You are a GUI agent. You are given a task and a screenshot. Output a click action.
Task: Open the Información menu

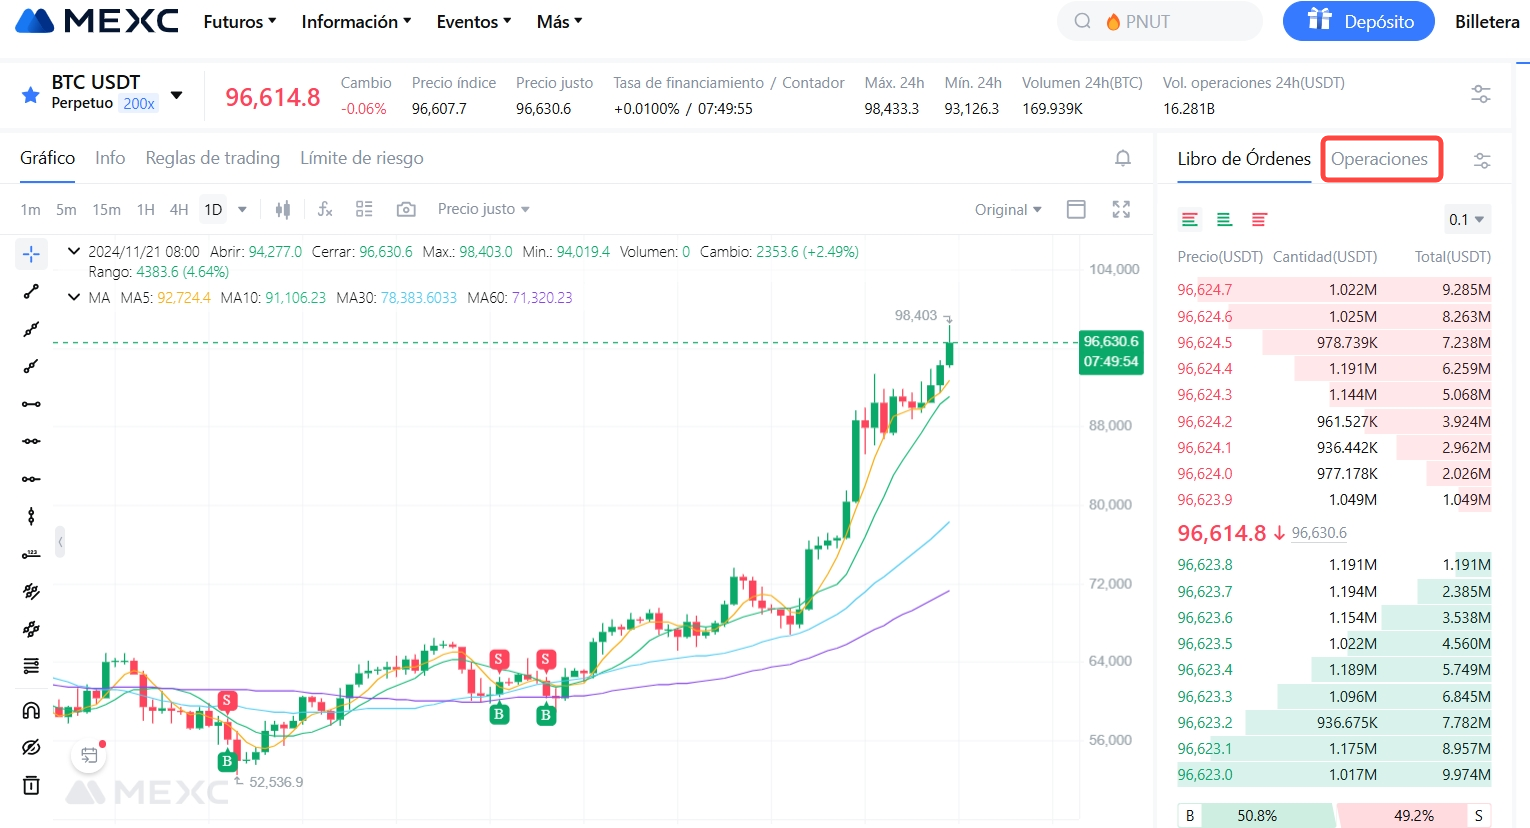357,21
